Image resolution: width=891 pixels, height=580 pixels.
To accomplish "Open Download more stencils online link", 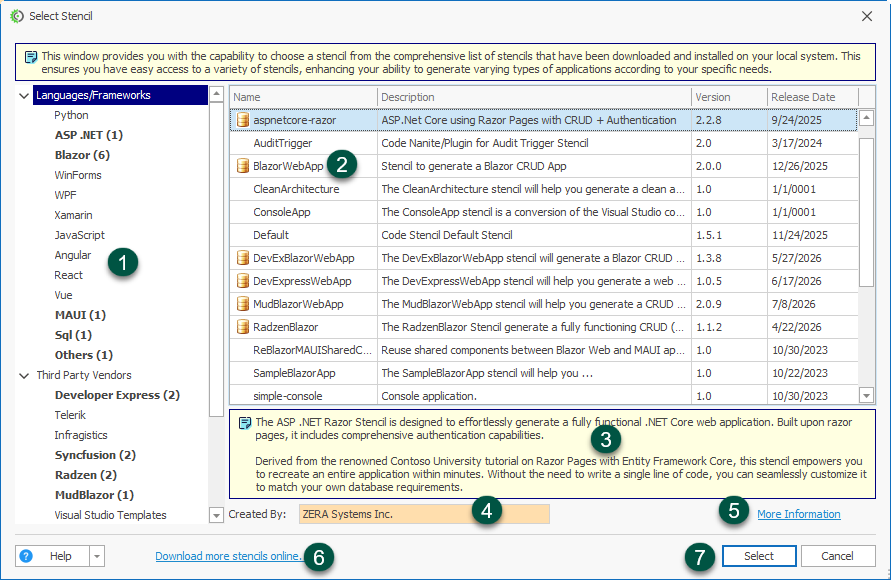I will (228, 556).
